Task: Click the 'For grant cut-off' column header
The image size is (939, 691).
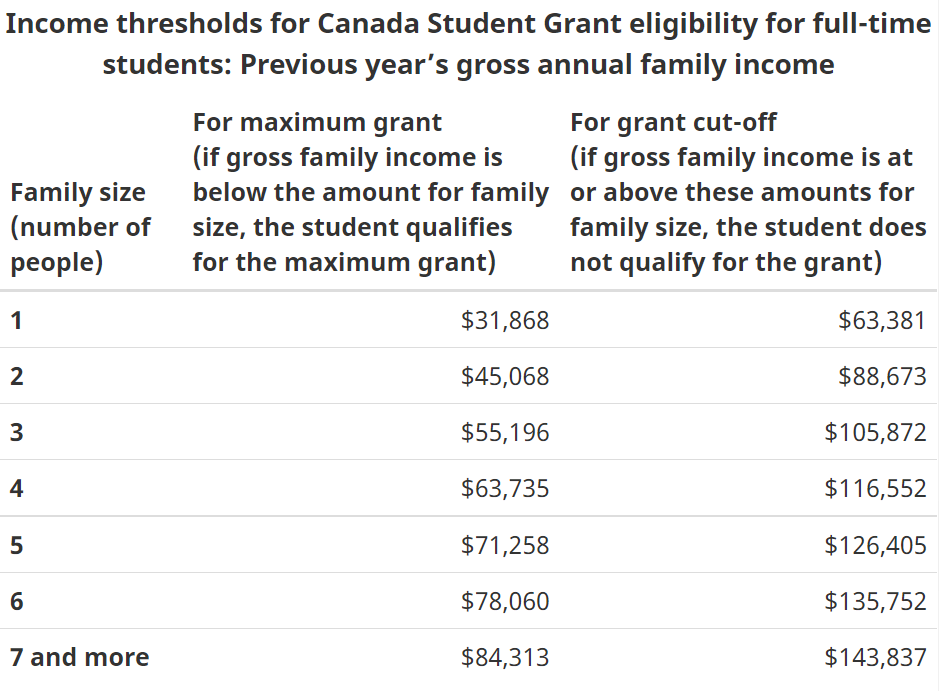Action: [747, 192]
